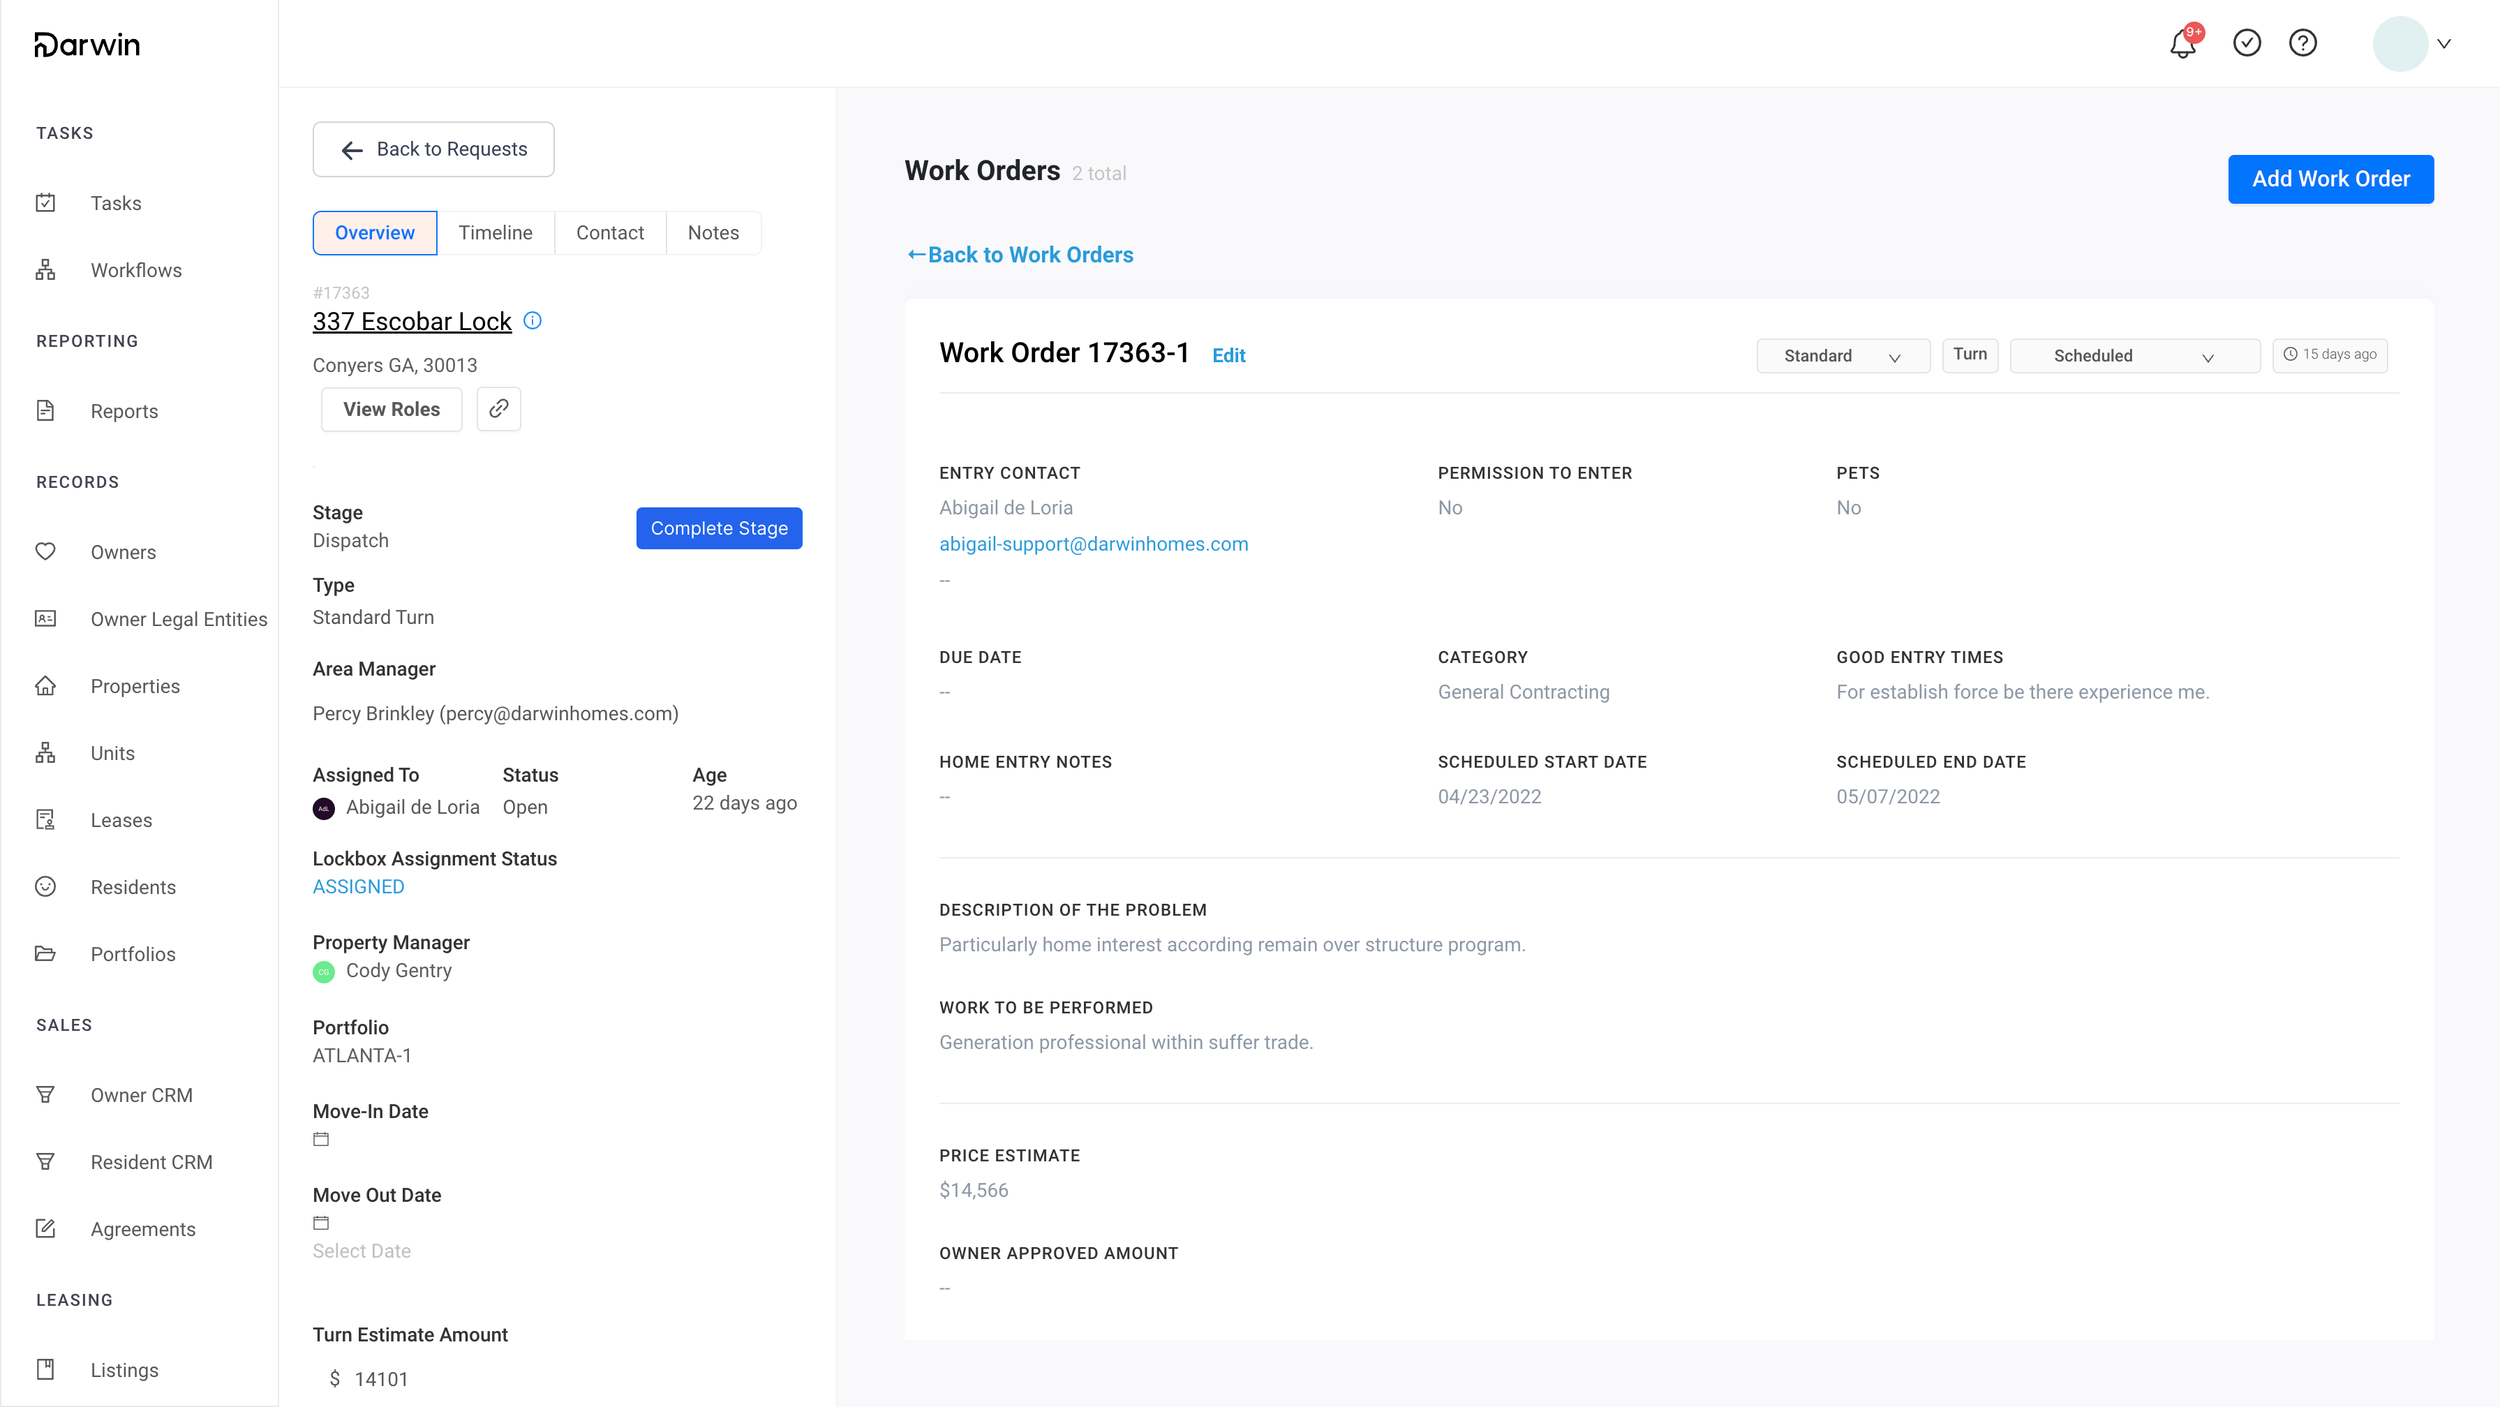
Task: Expand the Standard priority dropdown
Action: 1843,356
